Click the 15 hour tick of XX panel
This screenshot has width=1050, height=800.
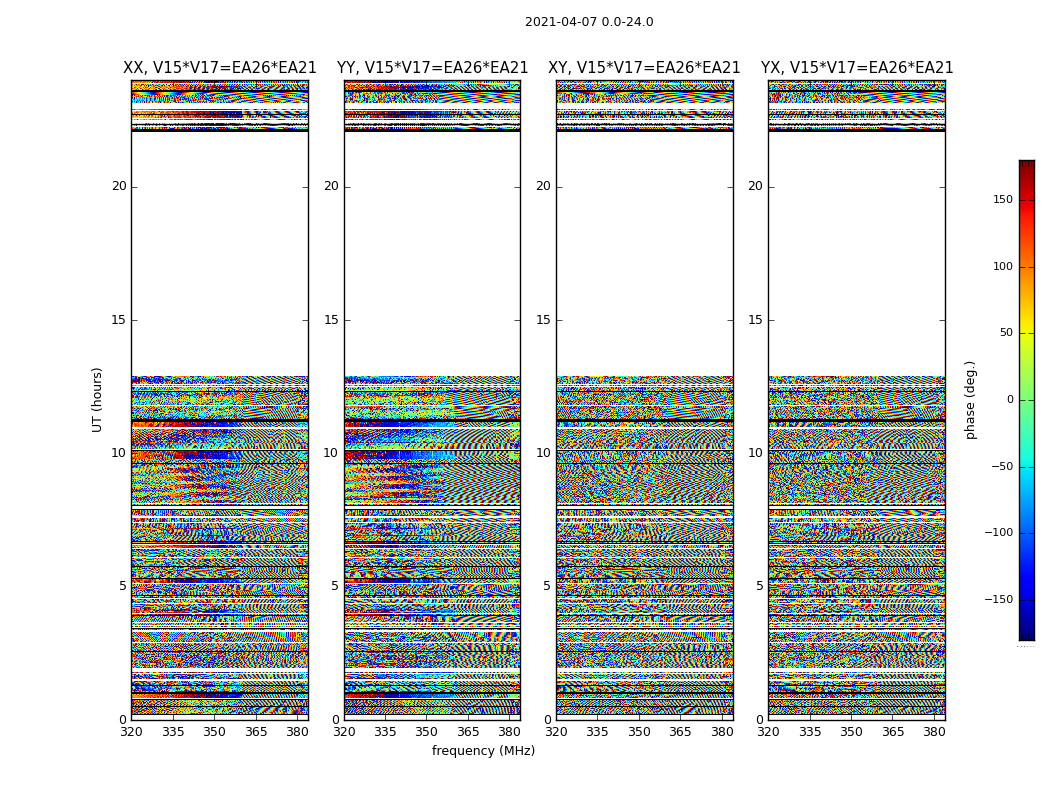119,320
